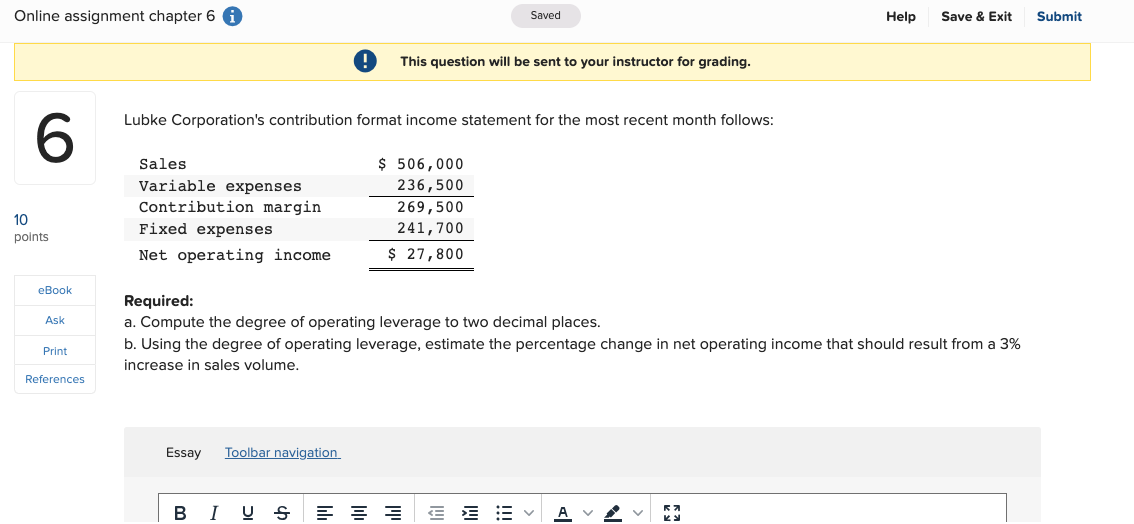Image resolution: width=1134 pixels, height=524 pixels.
Task: Click the question number 6 box
Action: point(55,138)
